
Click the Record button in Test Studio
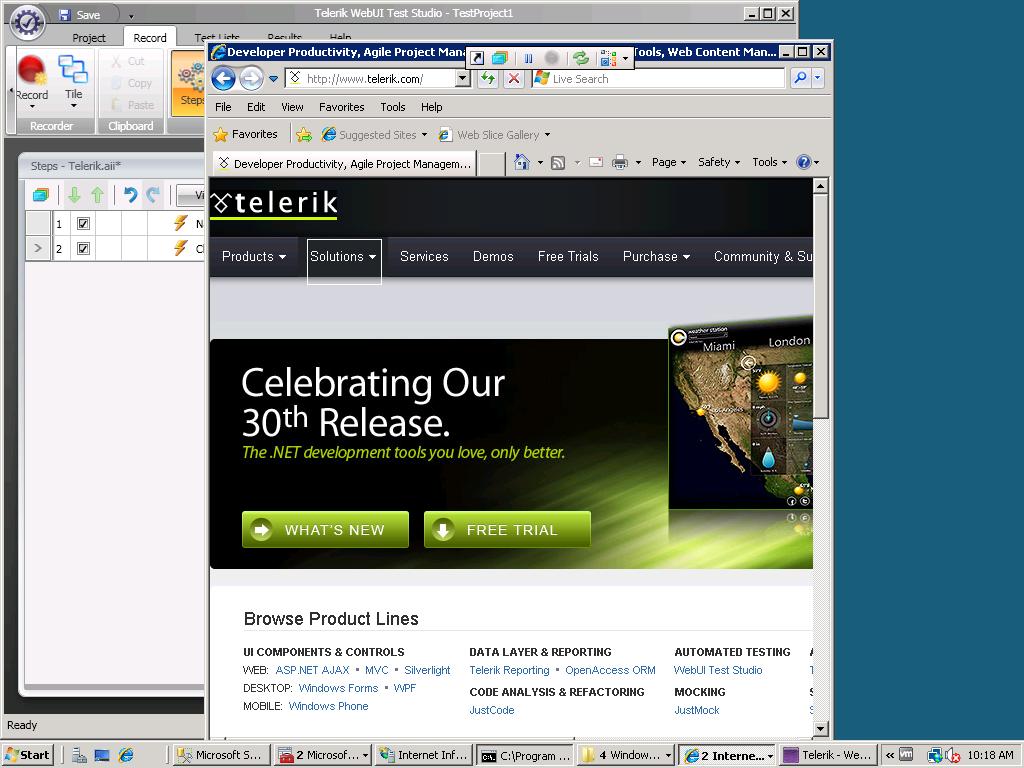point(31,80)
